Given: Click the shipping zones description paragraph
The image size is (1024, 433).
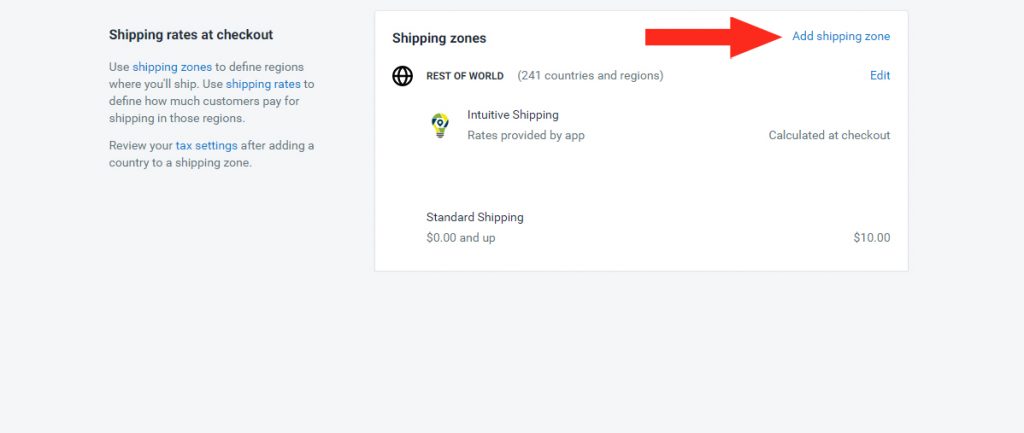Looking at the screenshot, I should click(x=212, y=93).
